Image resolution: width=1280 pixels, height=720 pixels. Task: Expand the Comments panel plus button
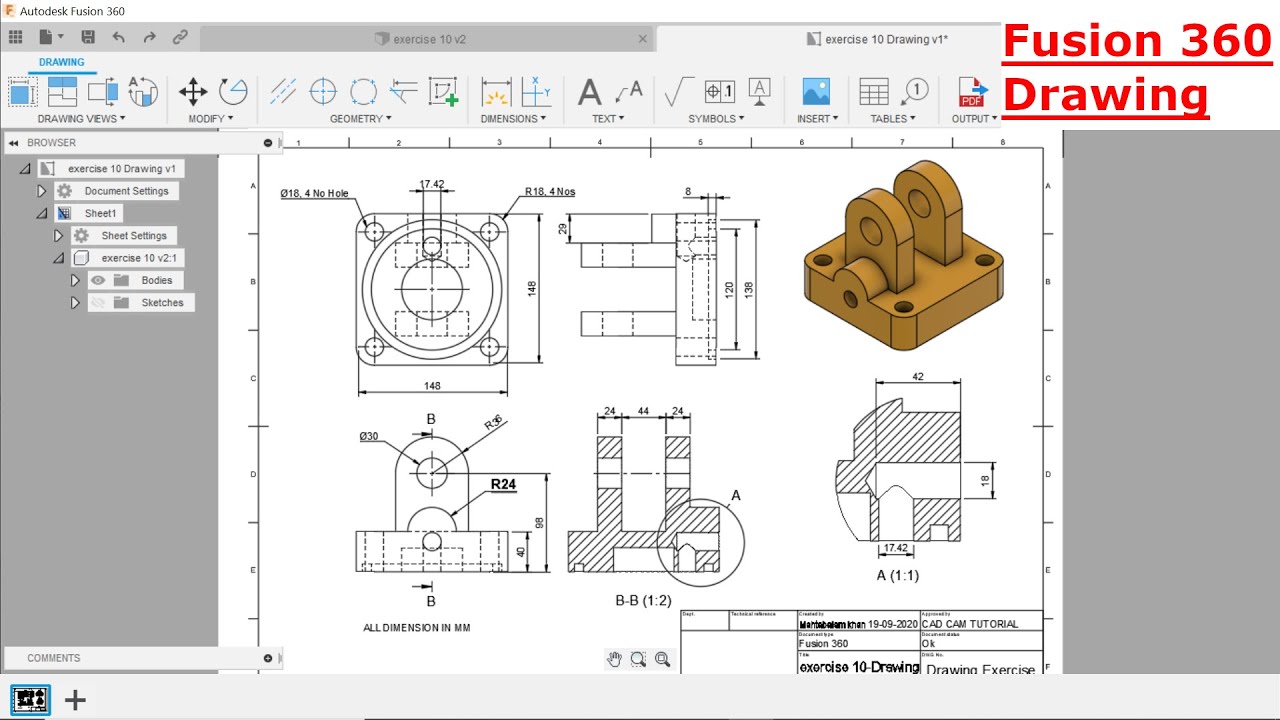tap(268, 658)
